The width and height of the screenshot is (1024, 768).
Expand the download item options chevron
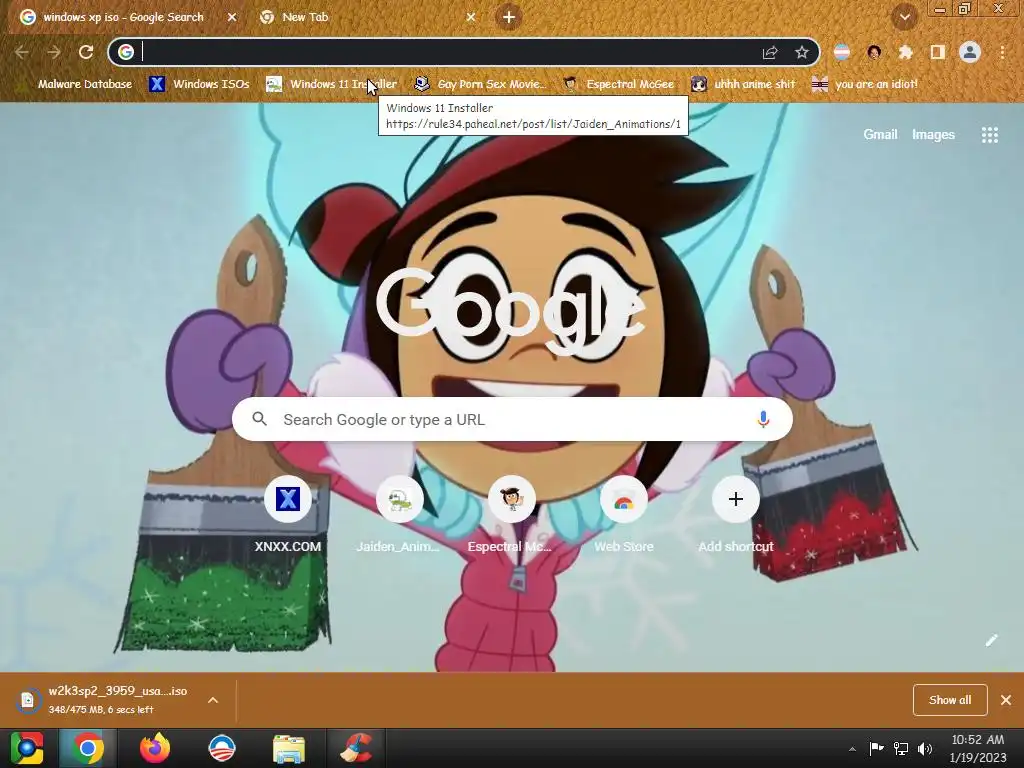[213, 700]
